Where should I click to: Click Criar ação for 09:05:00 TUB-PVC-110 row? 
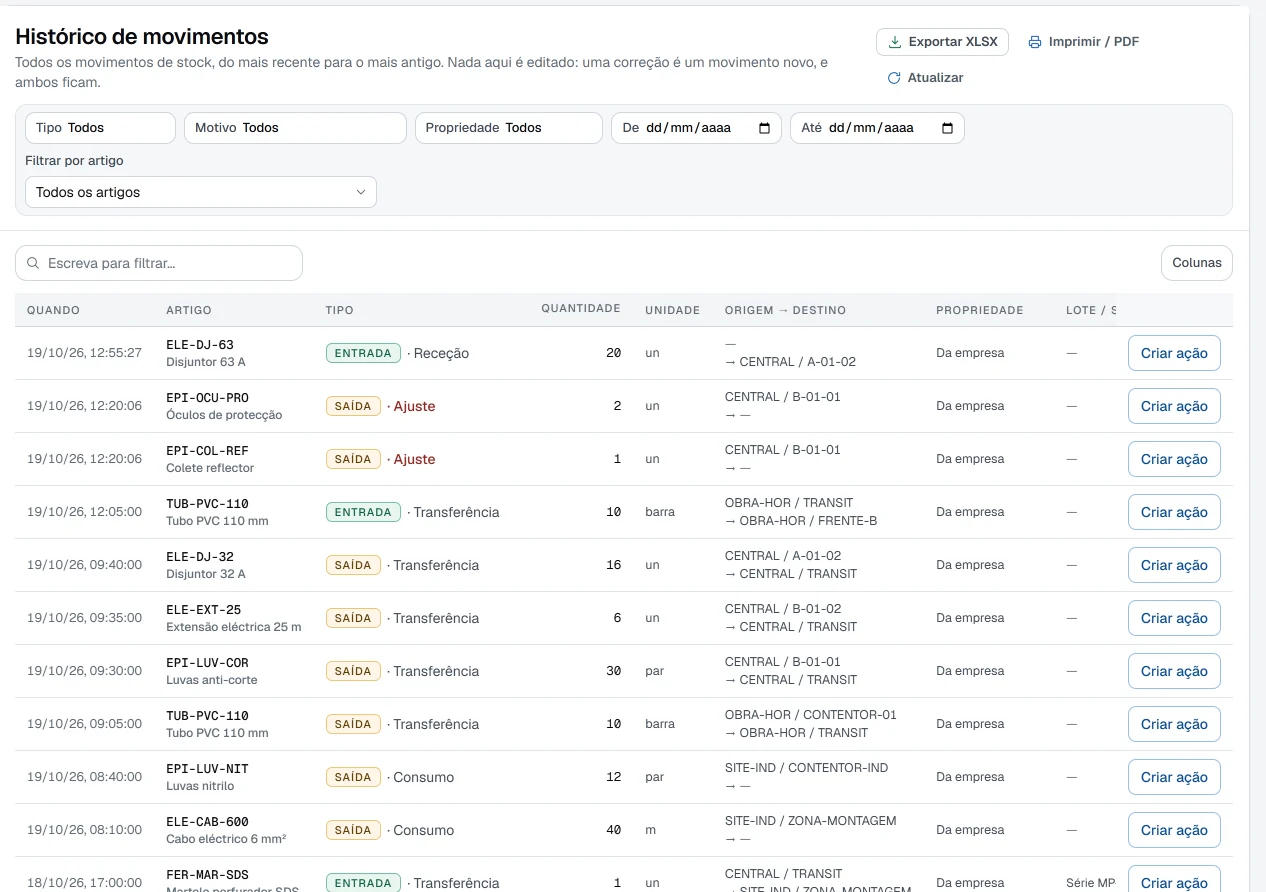click(x=1174, y=724)
